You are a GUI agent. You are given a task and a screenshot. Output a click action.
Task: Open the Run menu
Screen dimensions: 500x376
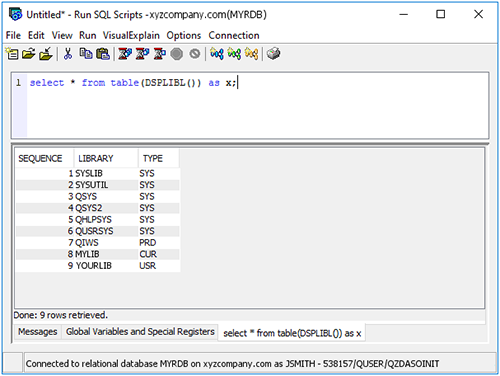click(88, 35)
